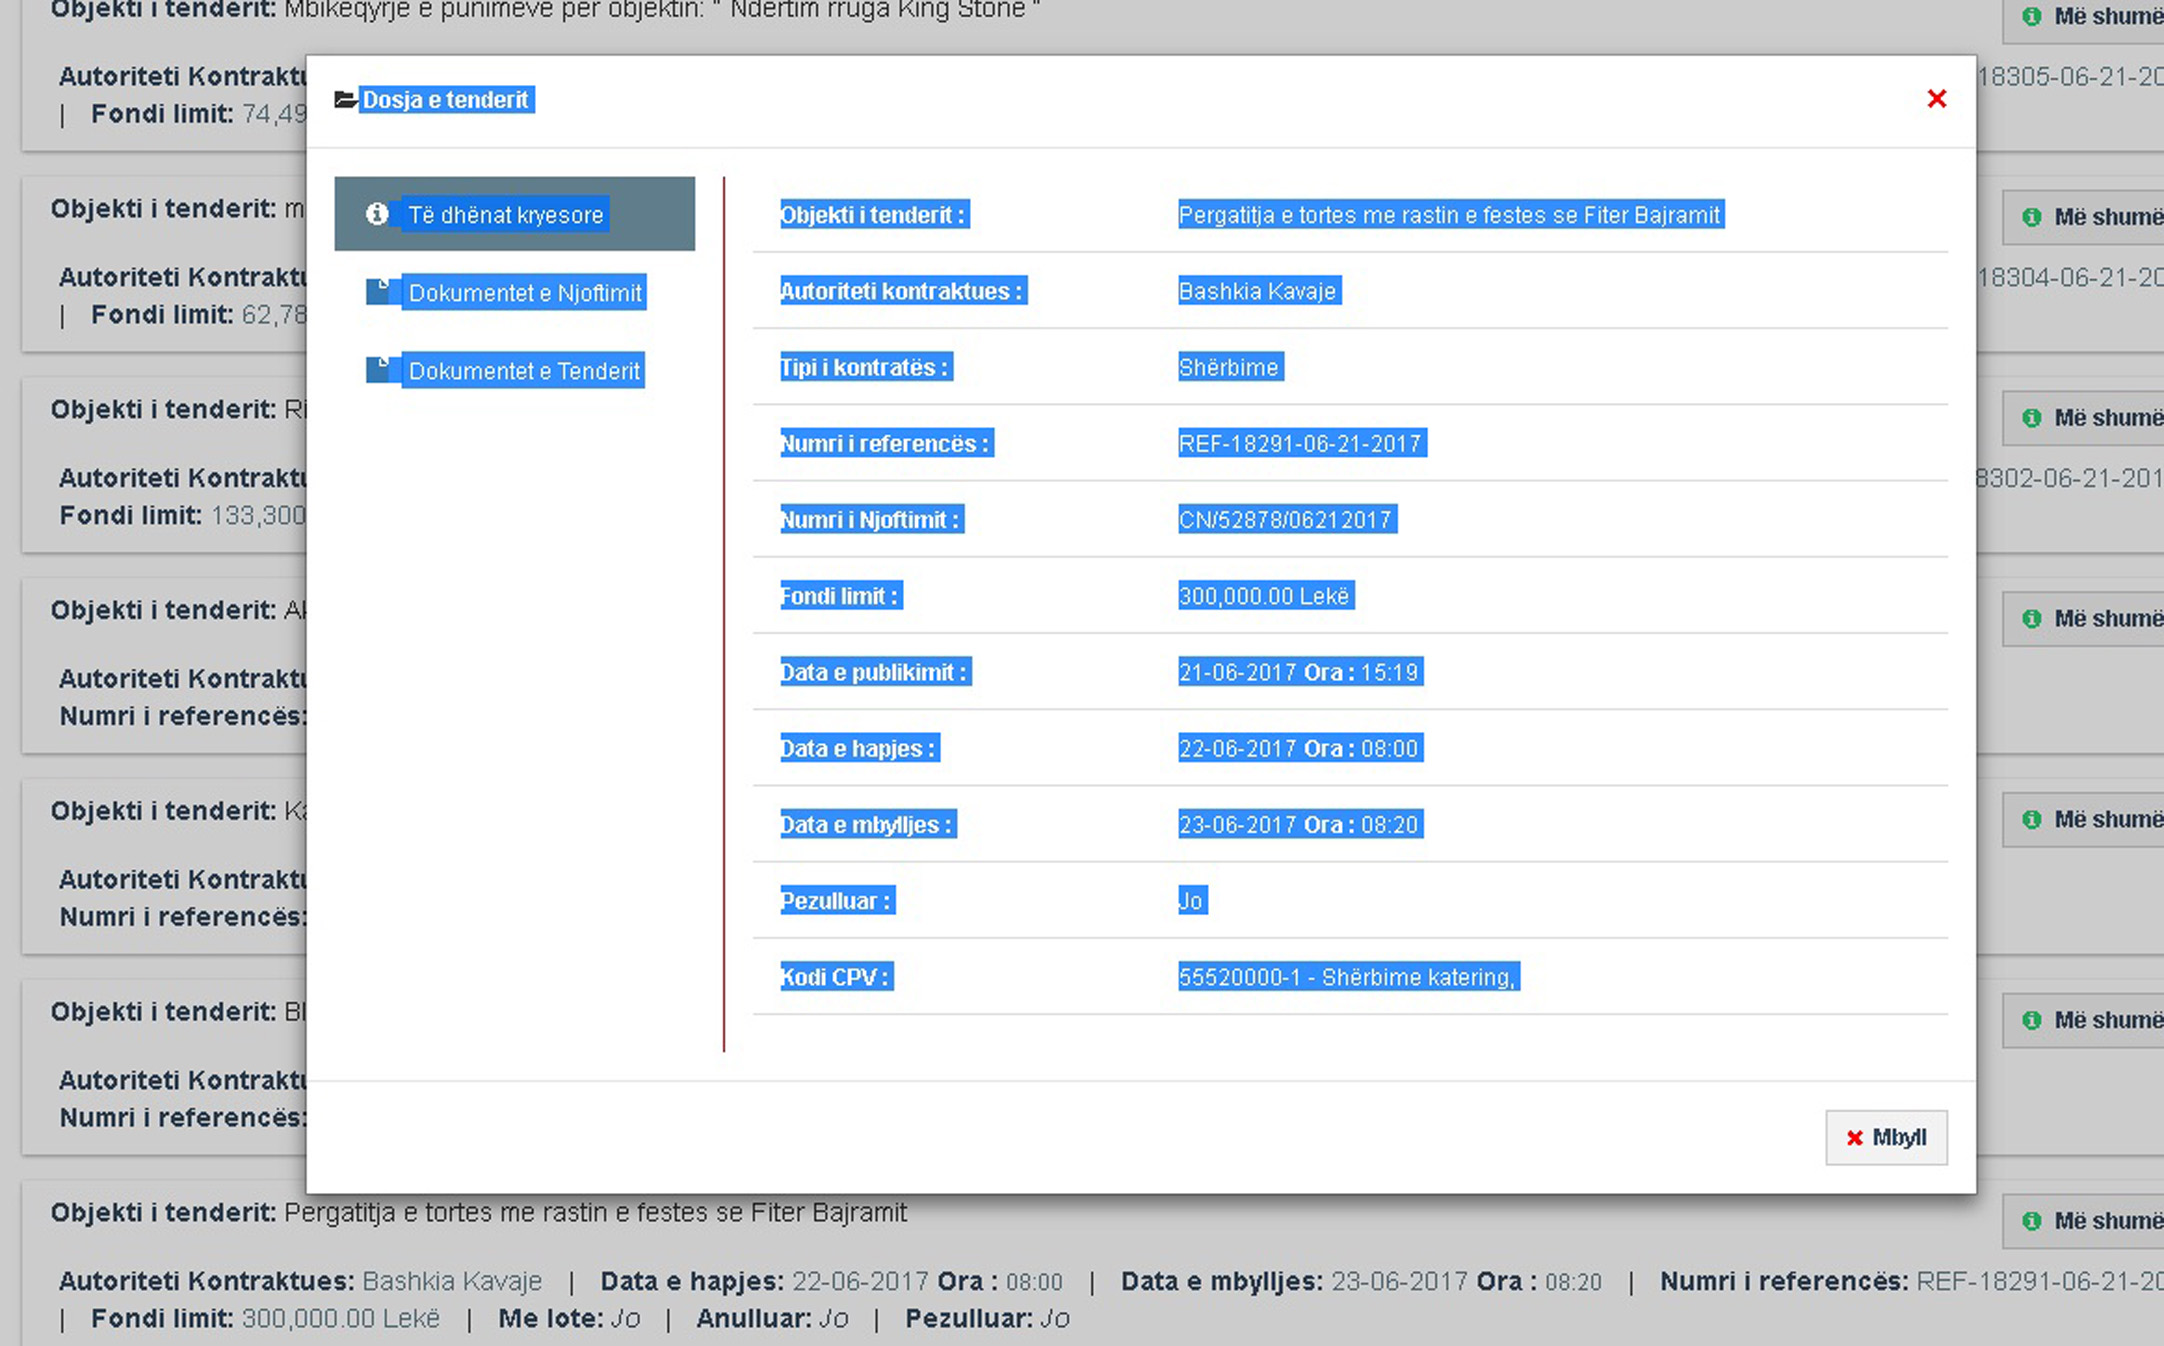
Task: Click the reference number REF-18291-06-21-2017 value
Action: [1300, 444]
